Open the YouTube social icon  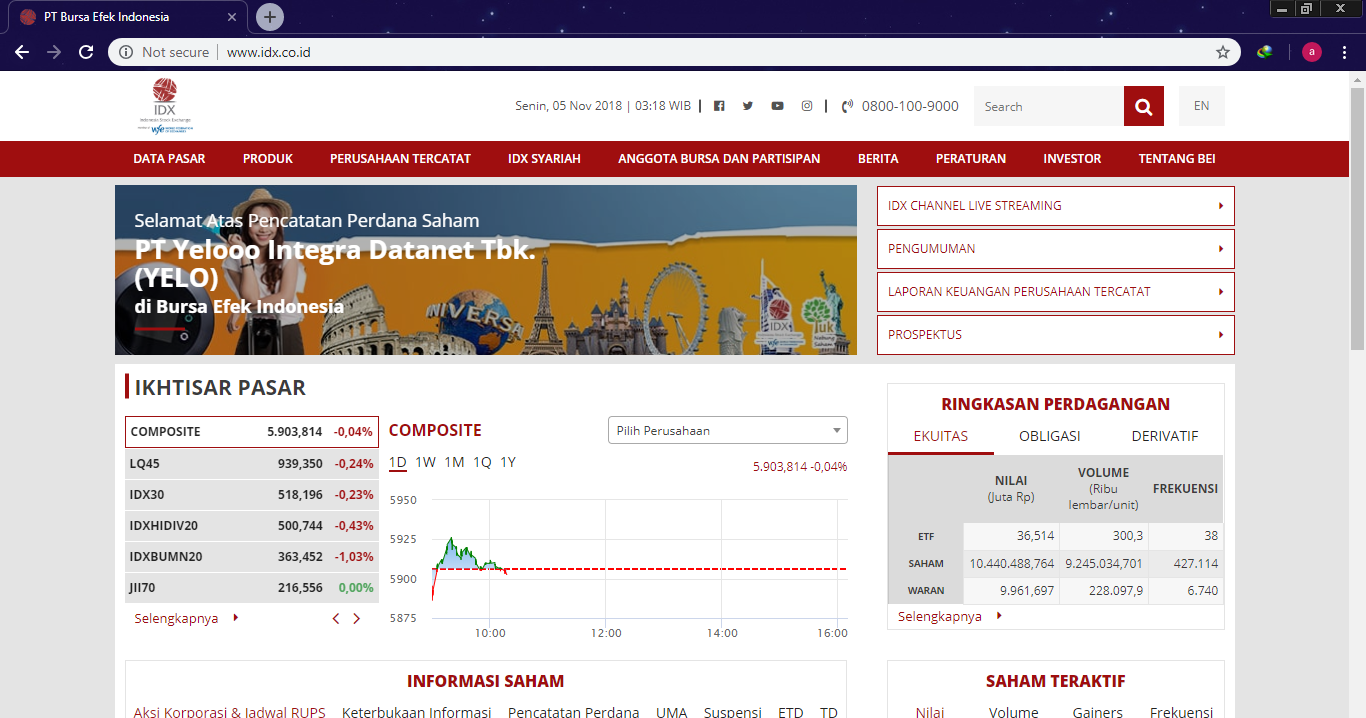coord(777,106)
